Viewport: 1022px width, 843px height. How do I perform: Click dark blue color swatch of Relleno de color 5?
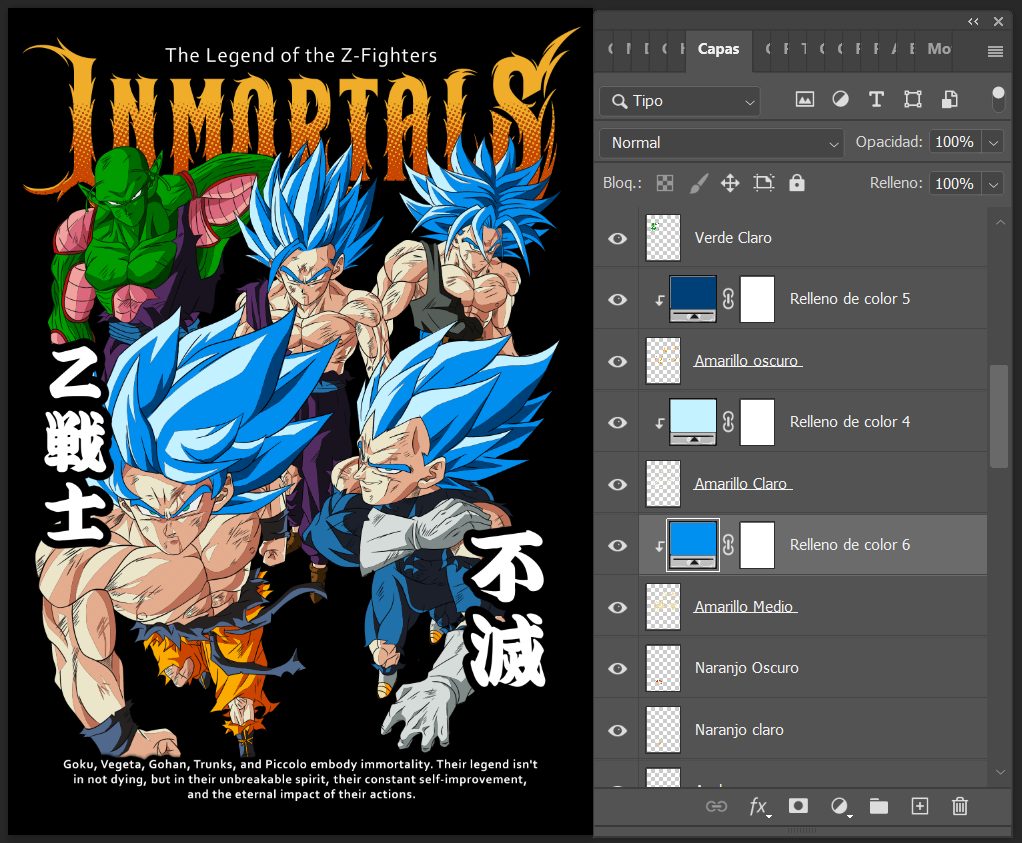[x=693, y=299]
